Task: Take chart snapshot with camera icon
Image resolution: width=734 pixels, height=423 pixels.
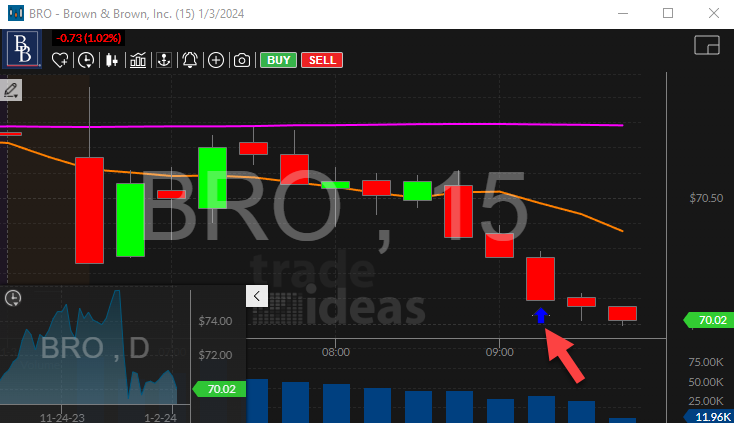Action: point(242,60)
